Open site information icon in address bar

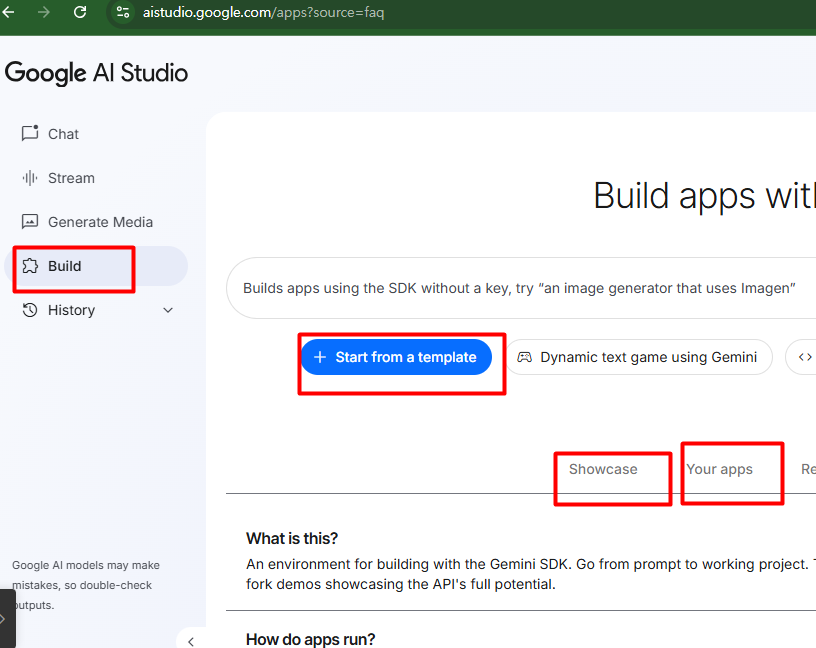123,12
